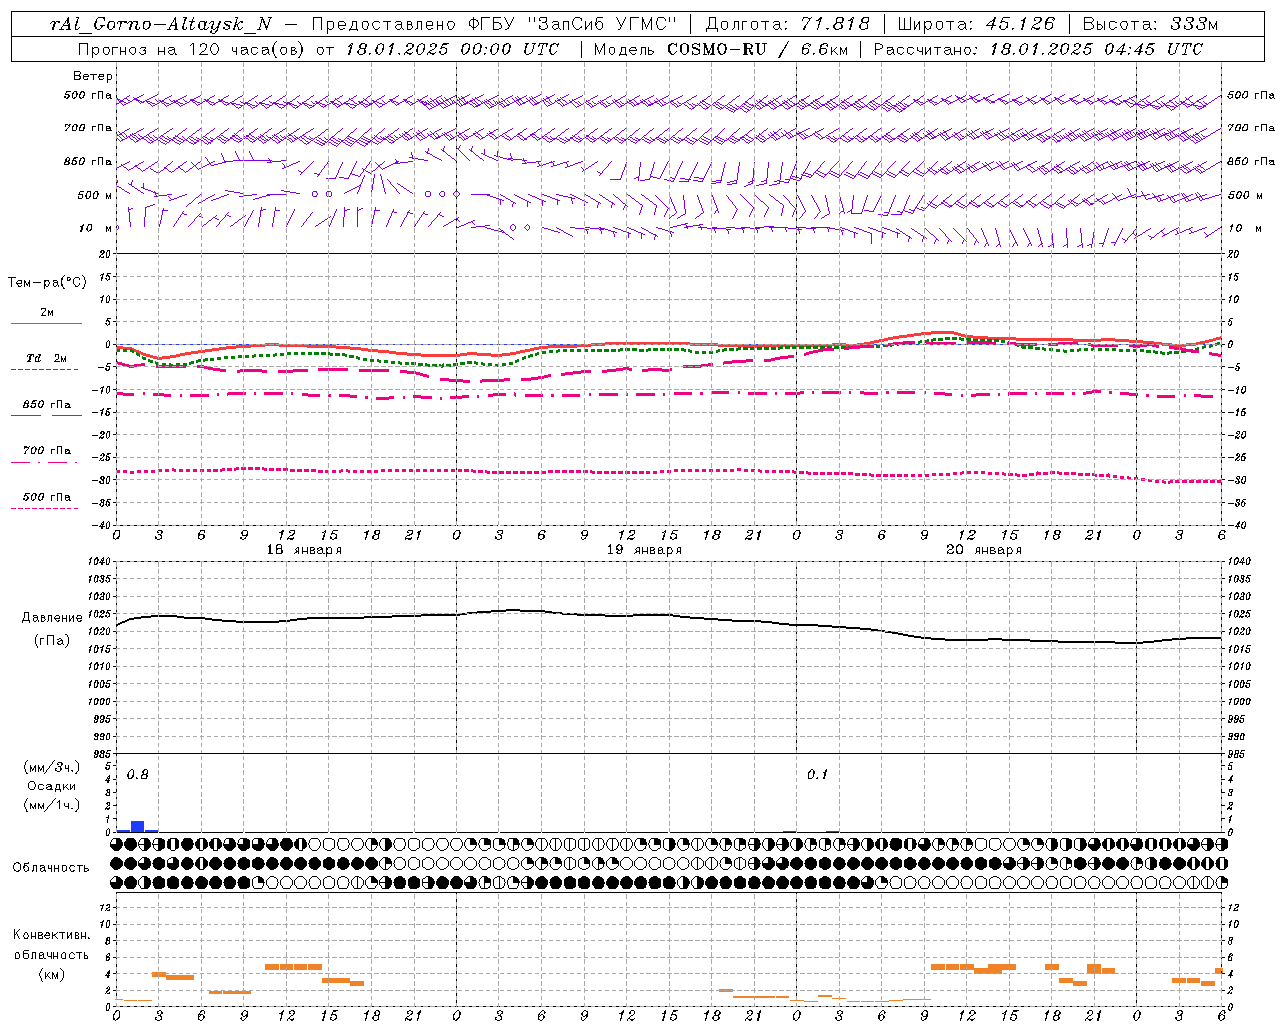Viewport: 1280px width, 1024px height.
Task: Click the '(мм/1ч.)' precipitation unit label
Action: click(52, 804)
